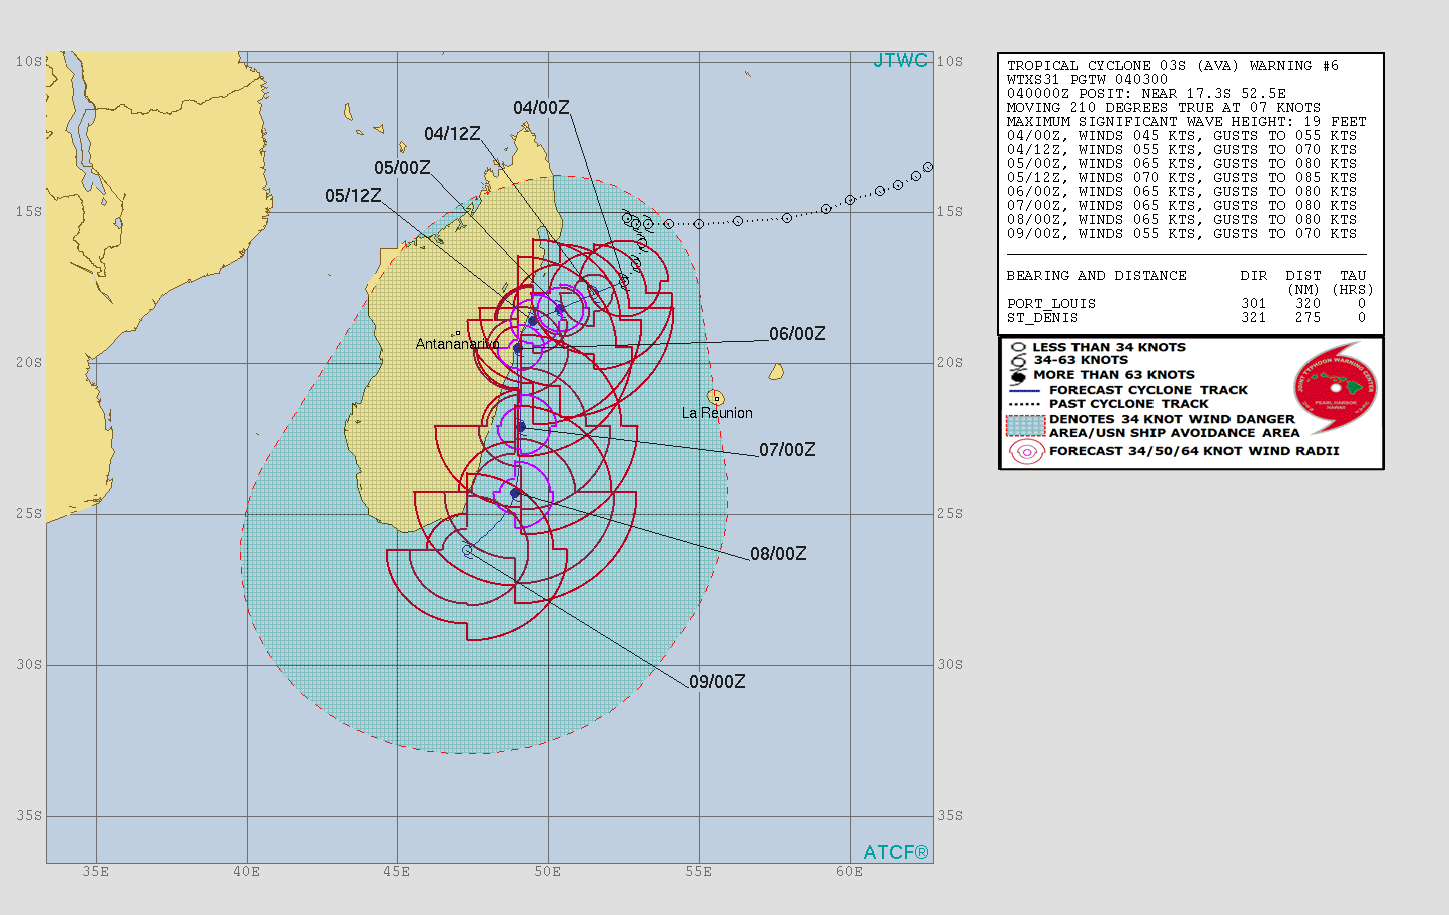Click the 04/00Z winds 045 KTS row
1449x915 pixels.
pyautogui.click(x=1182, y=136)
